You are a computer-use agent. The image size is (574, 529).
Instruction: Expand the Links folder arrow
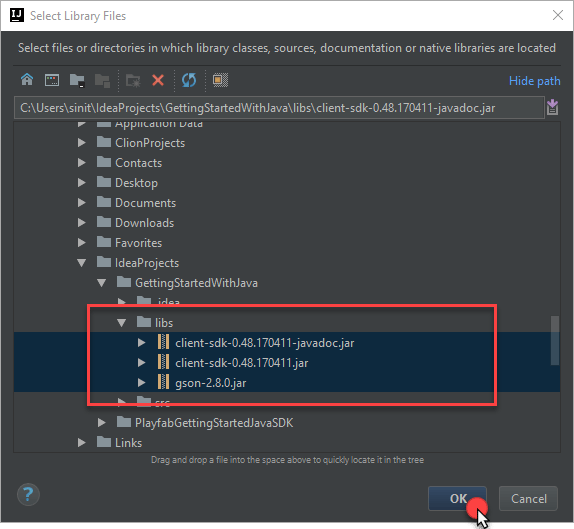click(x=82, y=443)
